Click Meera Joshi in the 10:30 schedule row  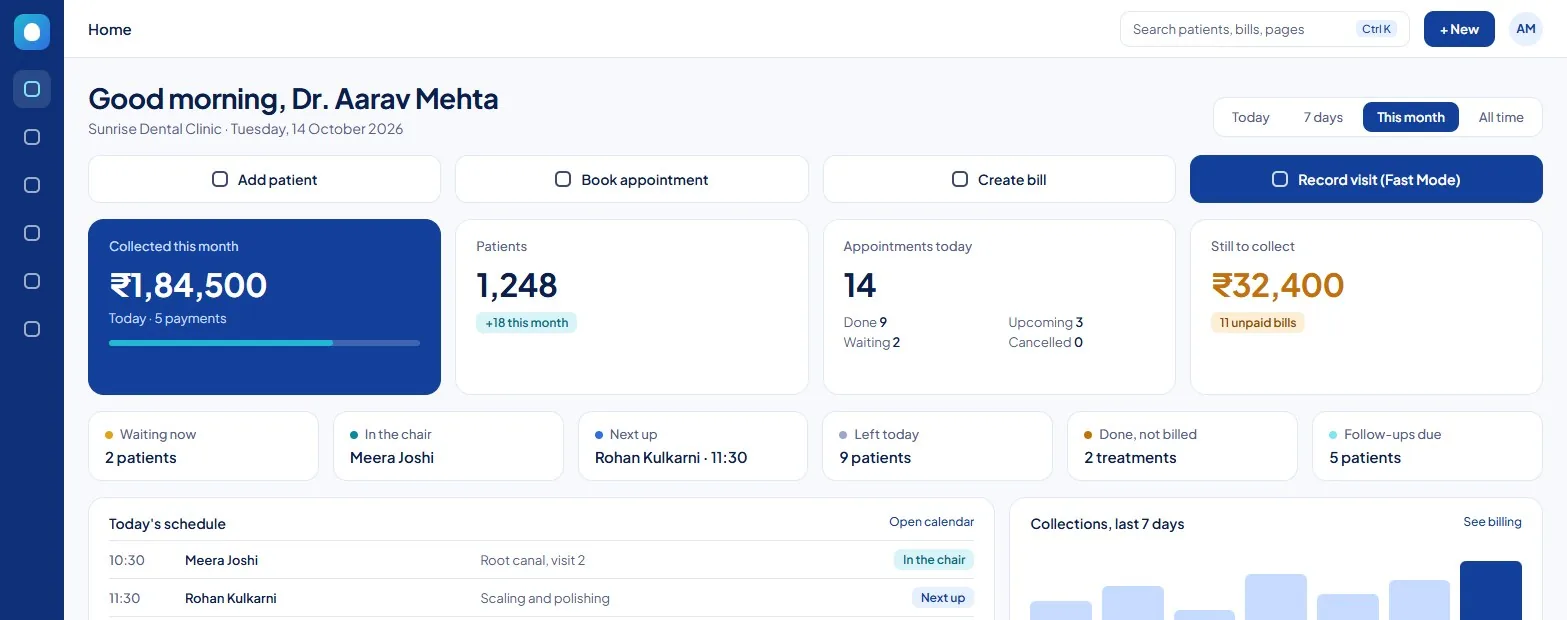[221, 560]
